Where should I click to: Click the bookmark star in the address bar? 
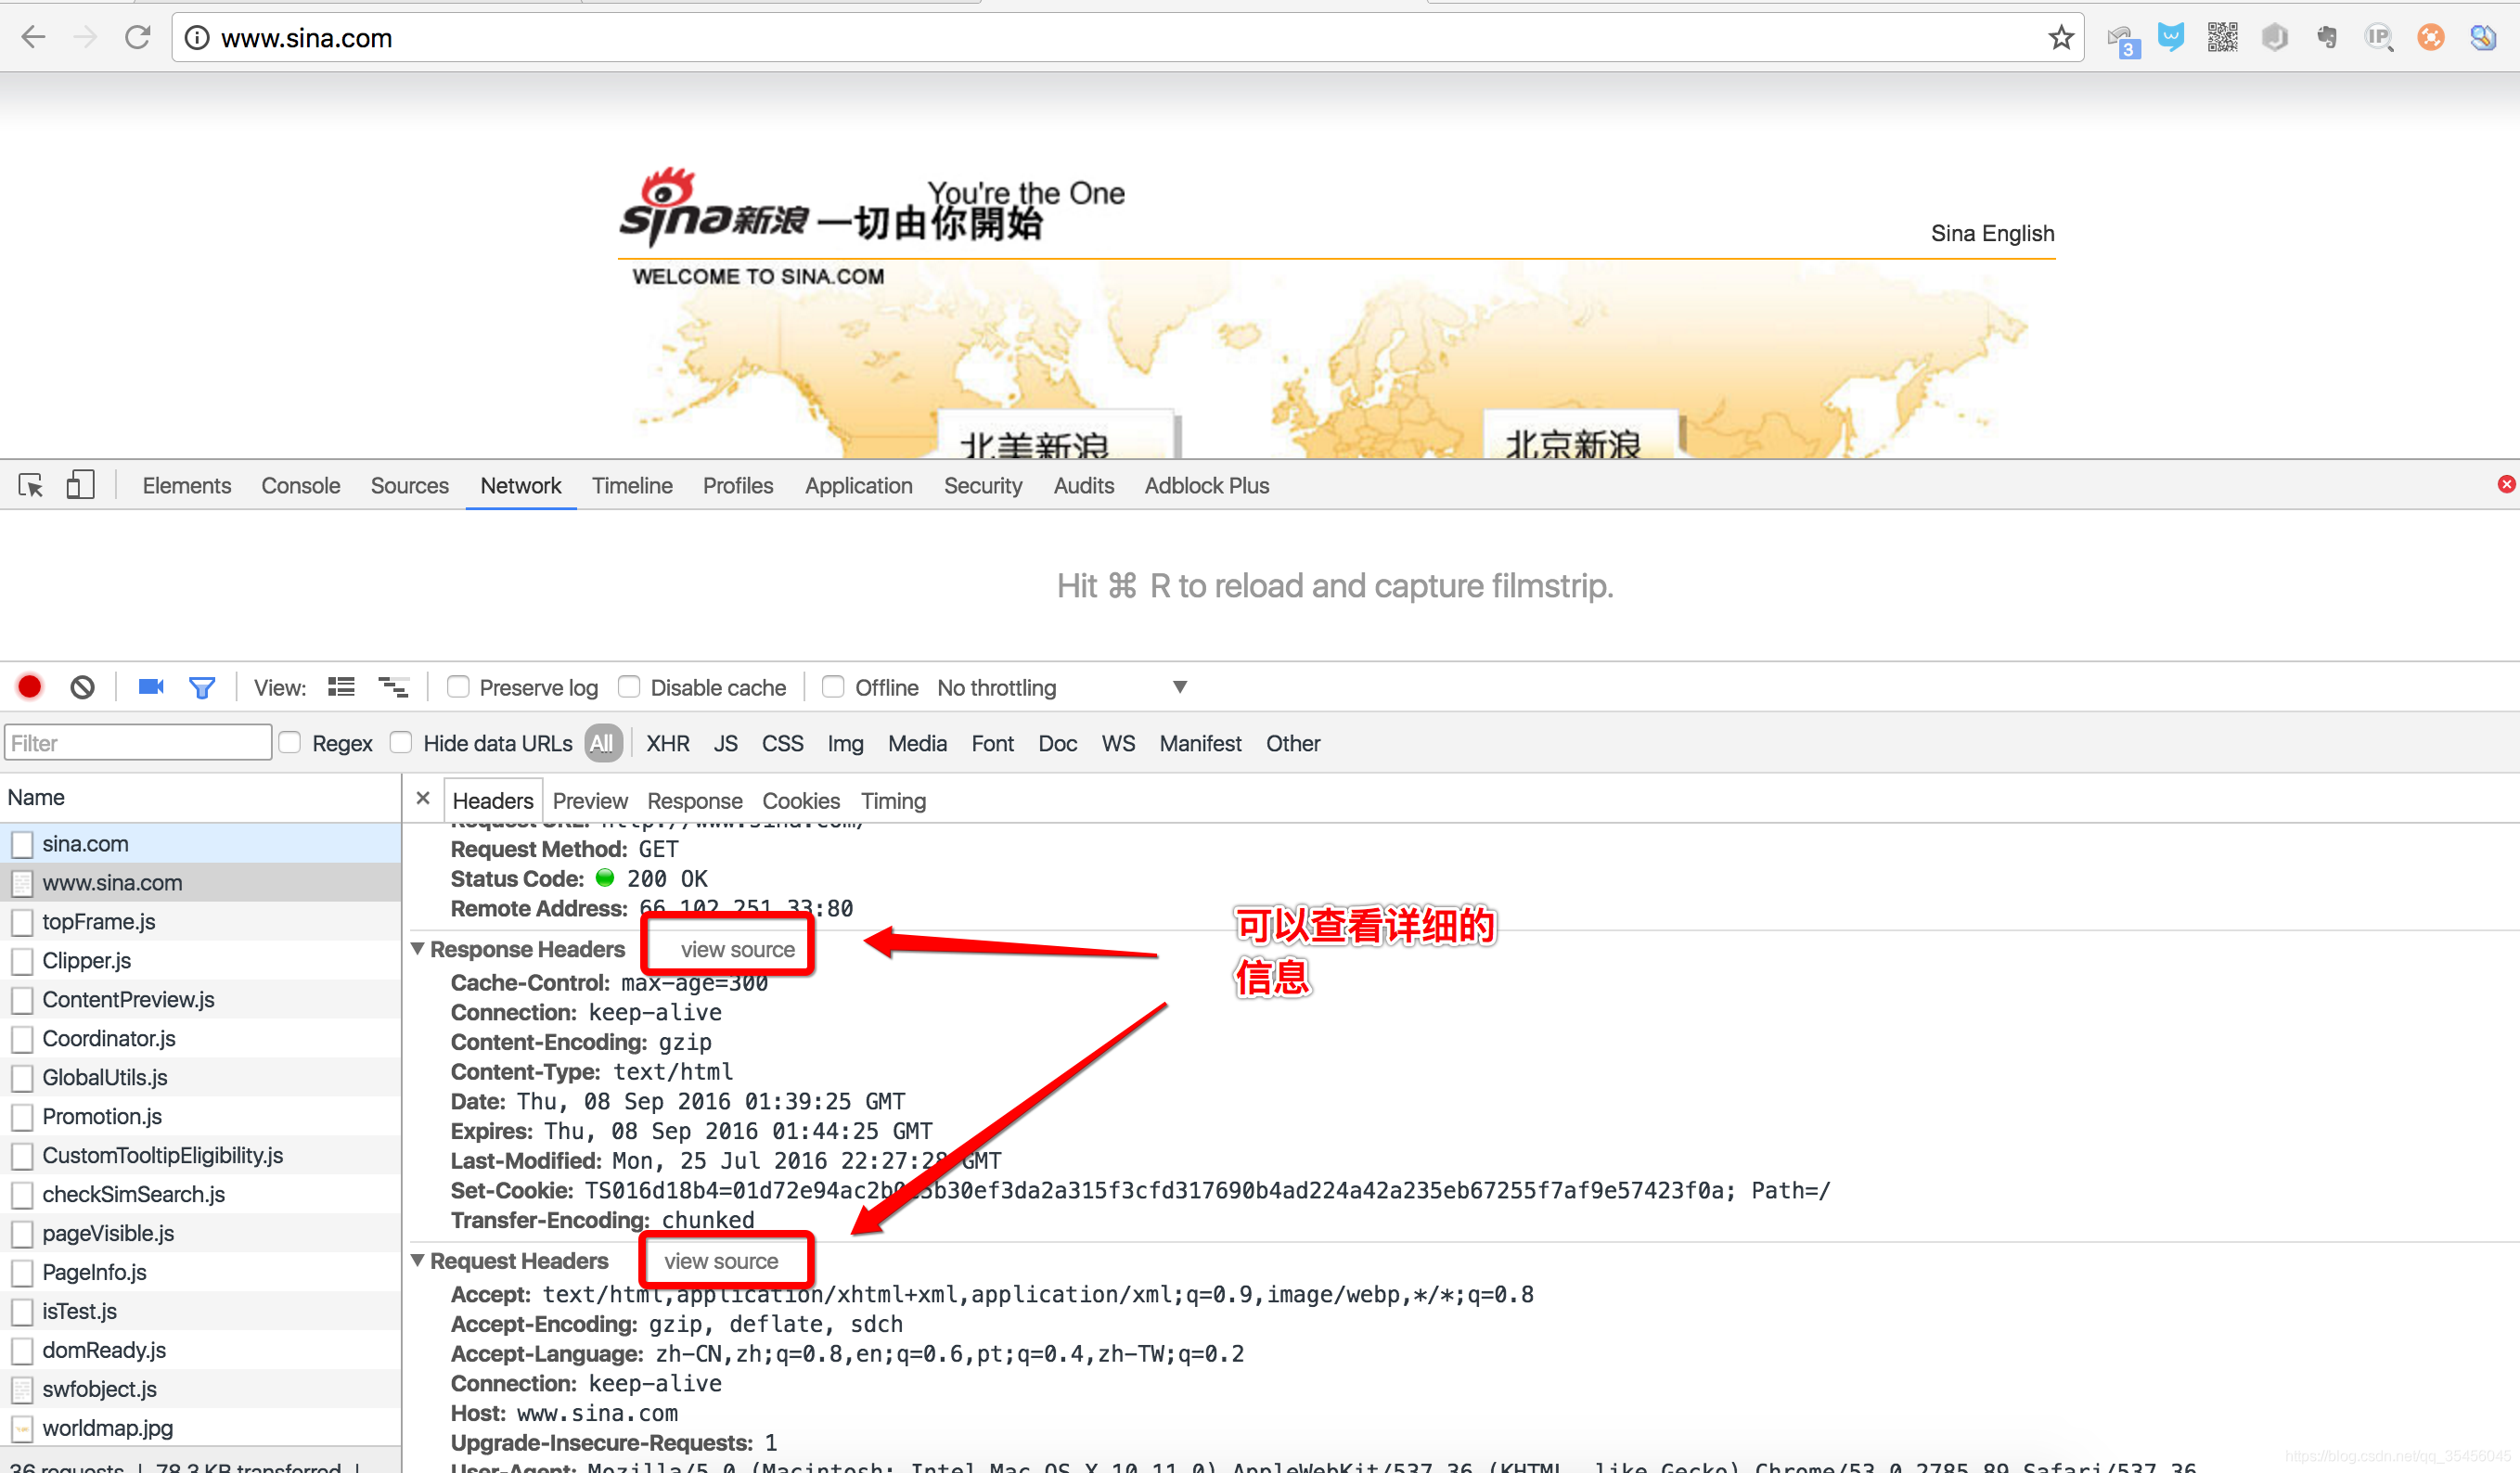click(2060, 37)
